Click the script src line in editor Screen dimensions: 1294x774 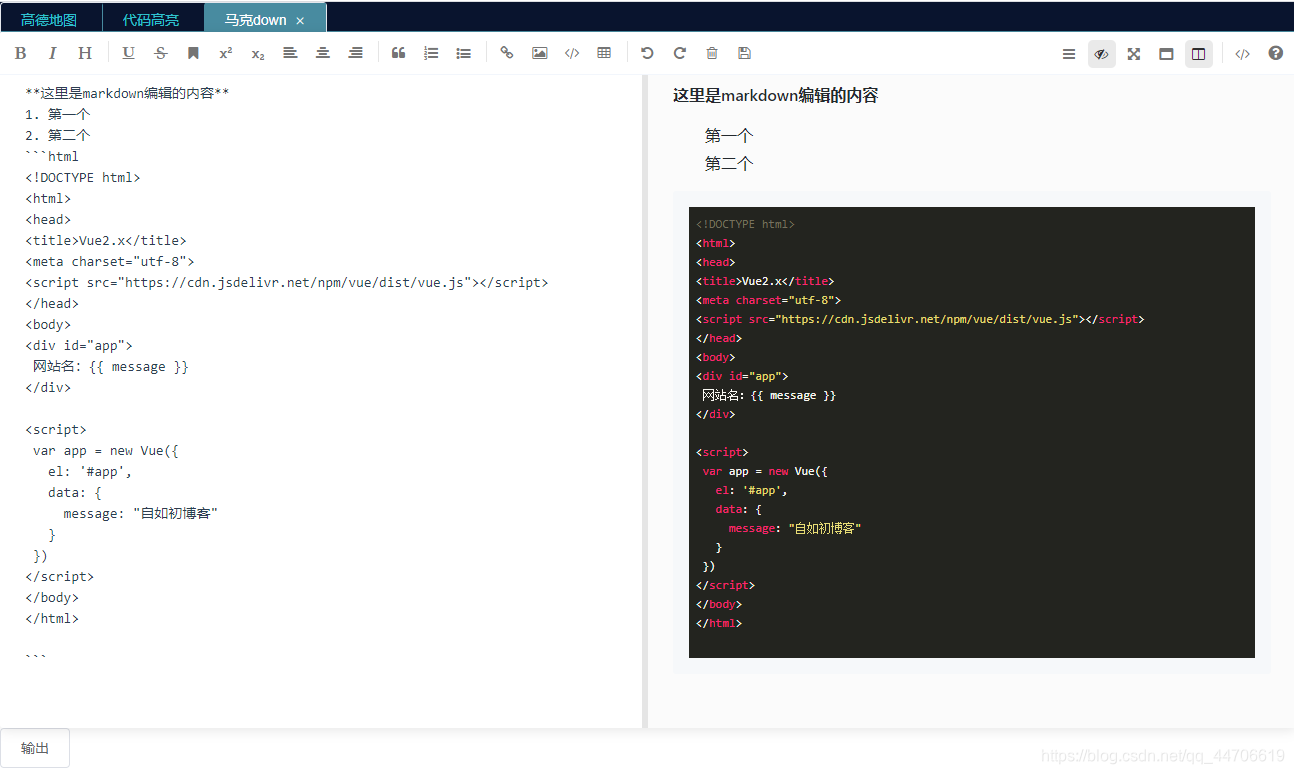(x=287, y=282)
